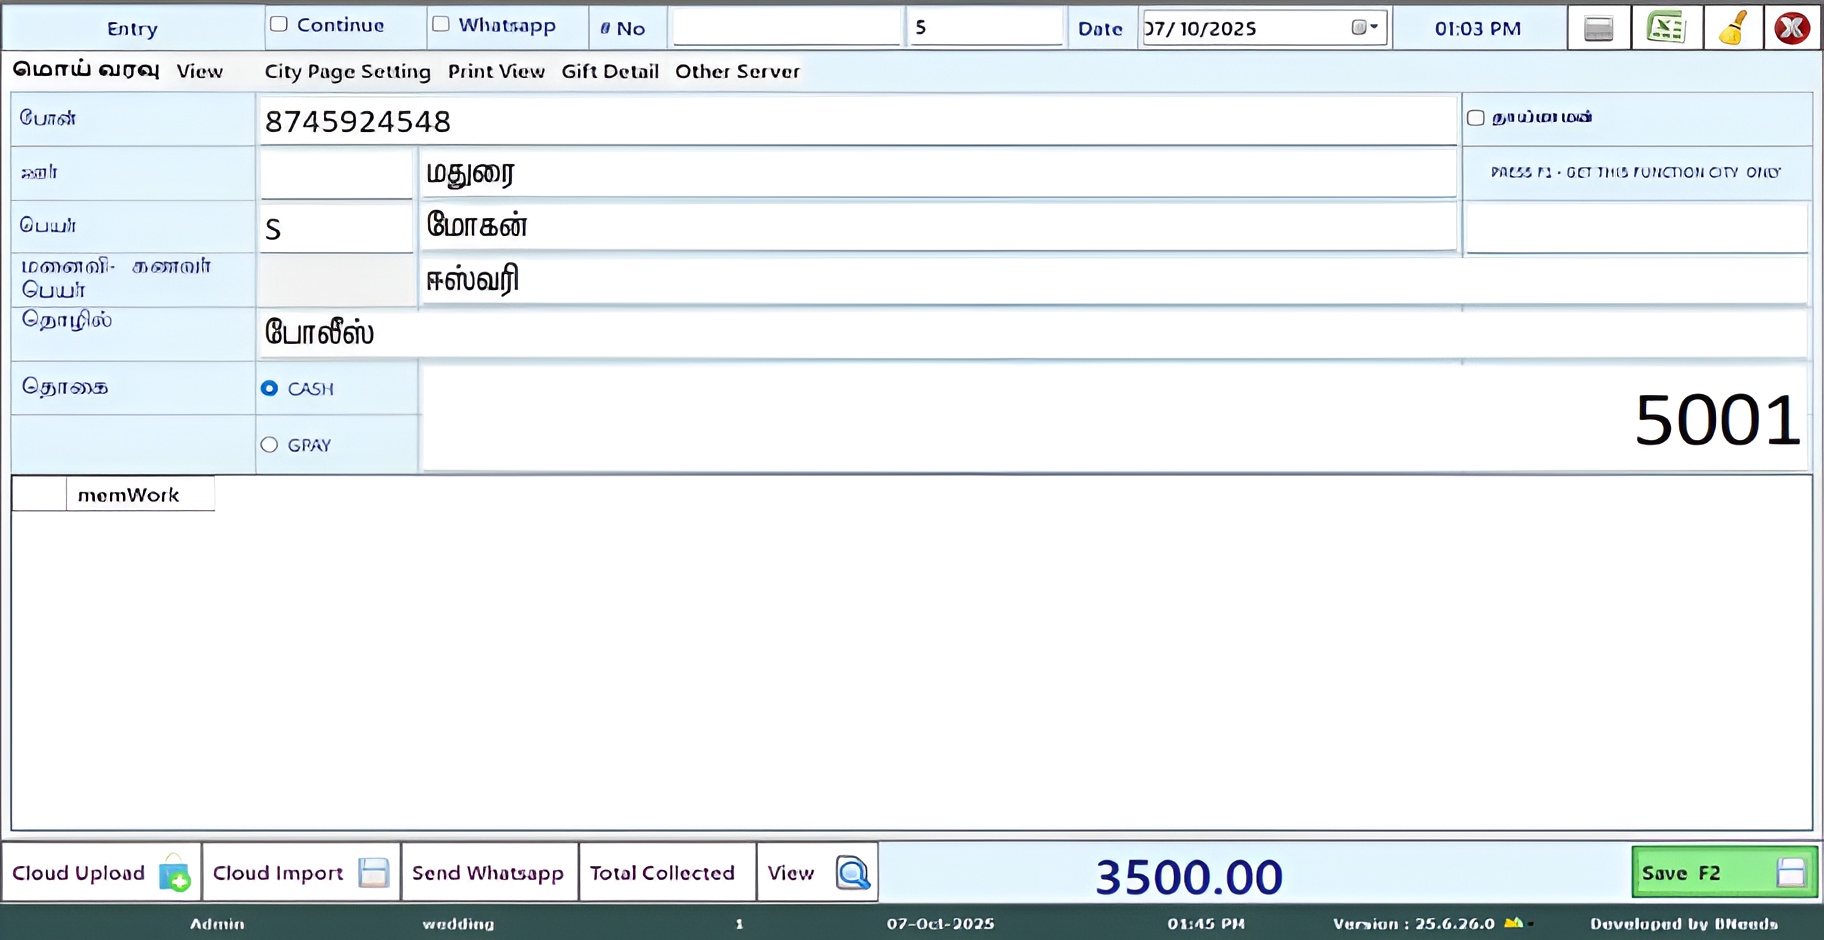Click the Excel export icon
The width and height of the screenshot is (1824, 940).
(1666, 28)
